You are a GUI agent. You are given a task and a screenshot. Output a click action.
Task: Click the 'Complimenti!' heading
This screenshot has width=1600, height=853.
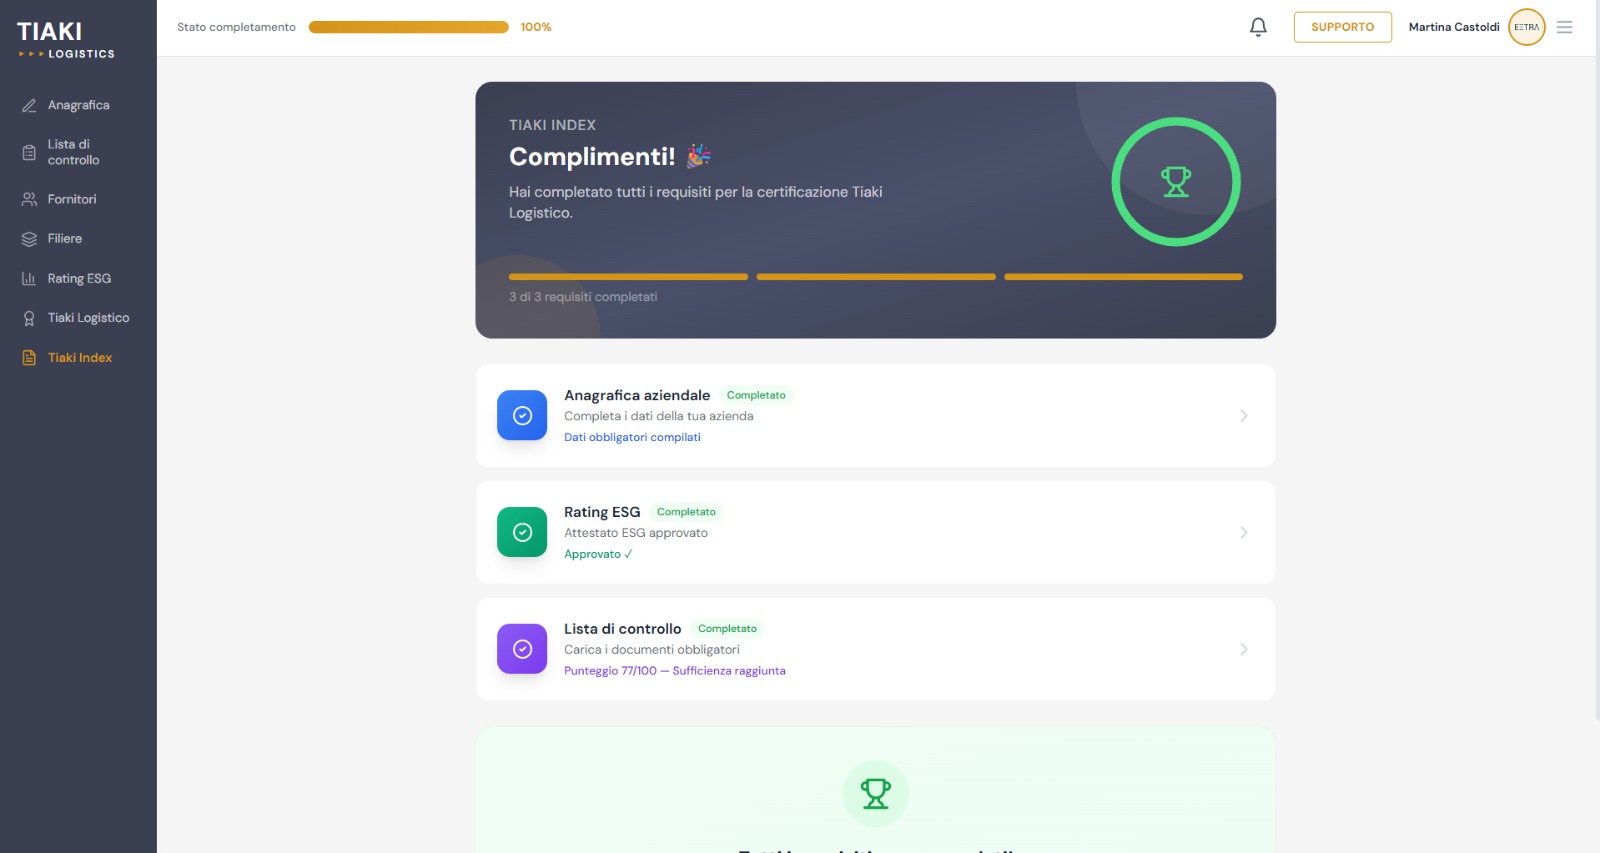[592, 156]
